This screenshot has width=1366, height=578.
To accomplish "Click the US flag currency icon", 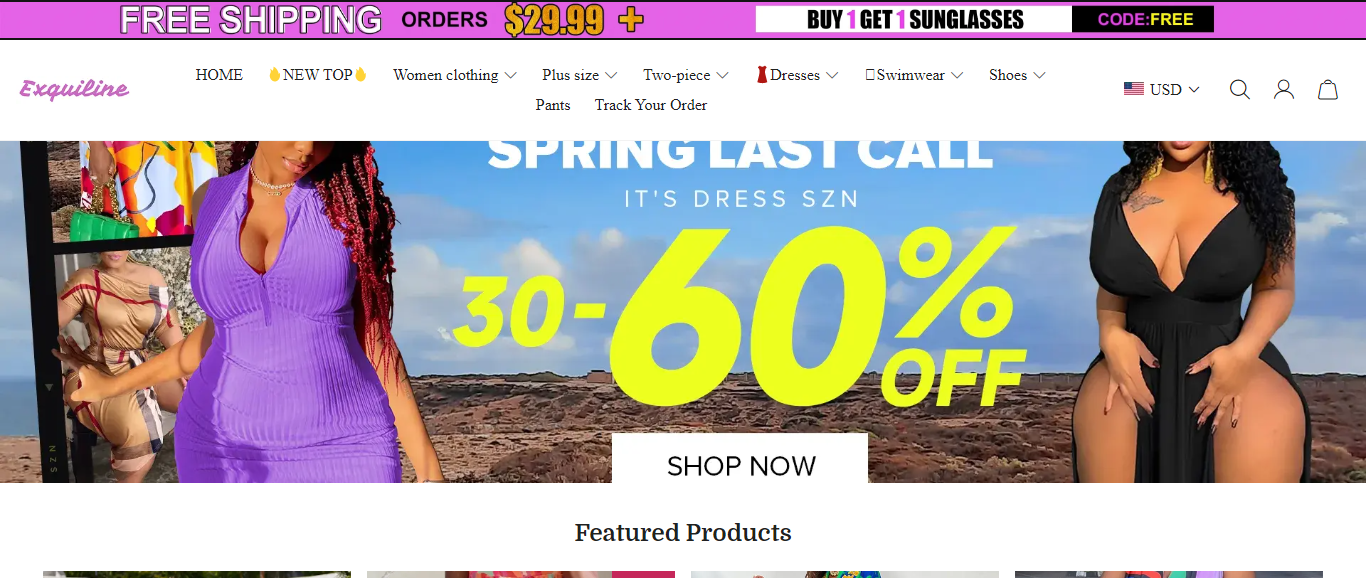I will pos(1134,89).
